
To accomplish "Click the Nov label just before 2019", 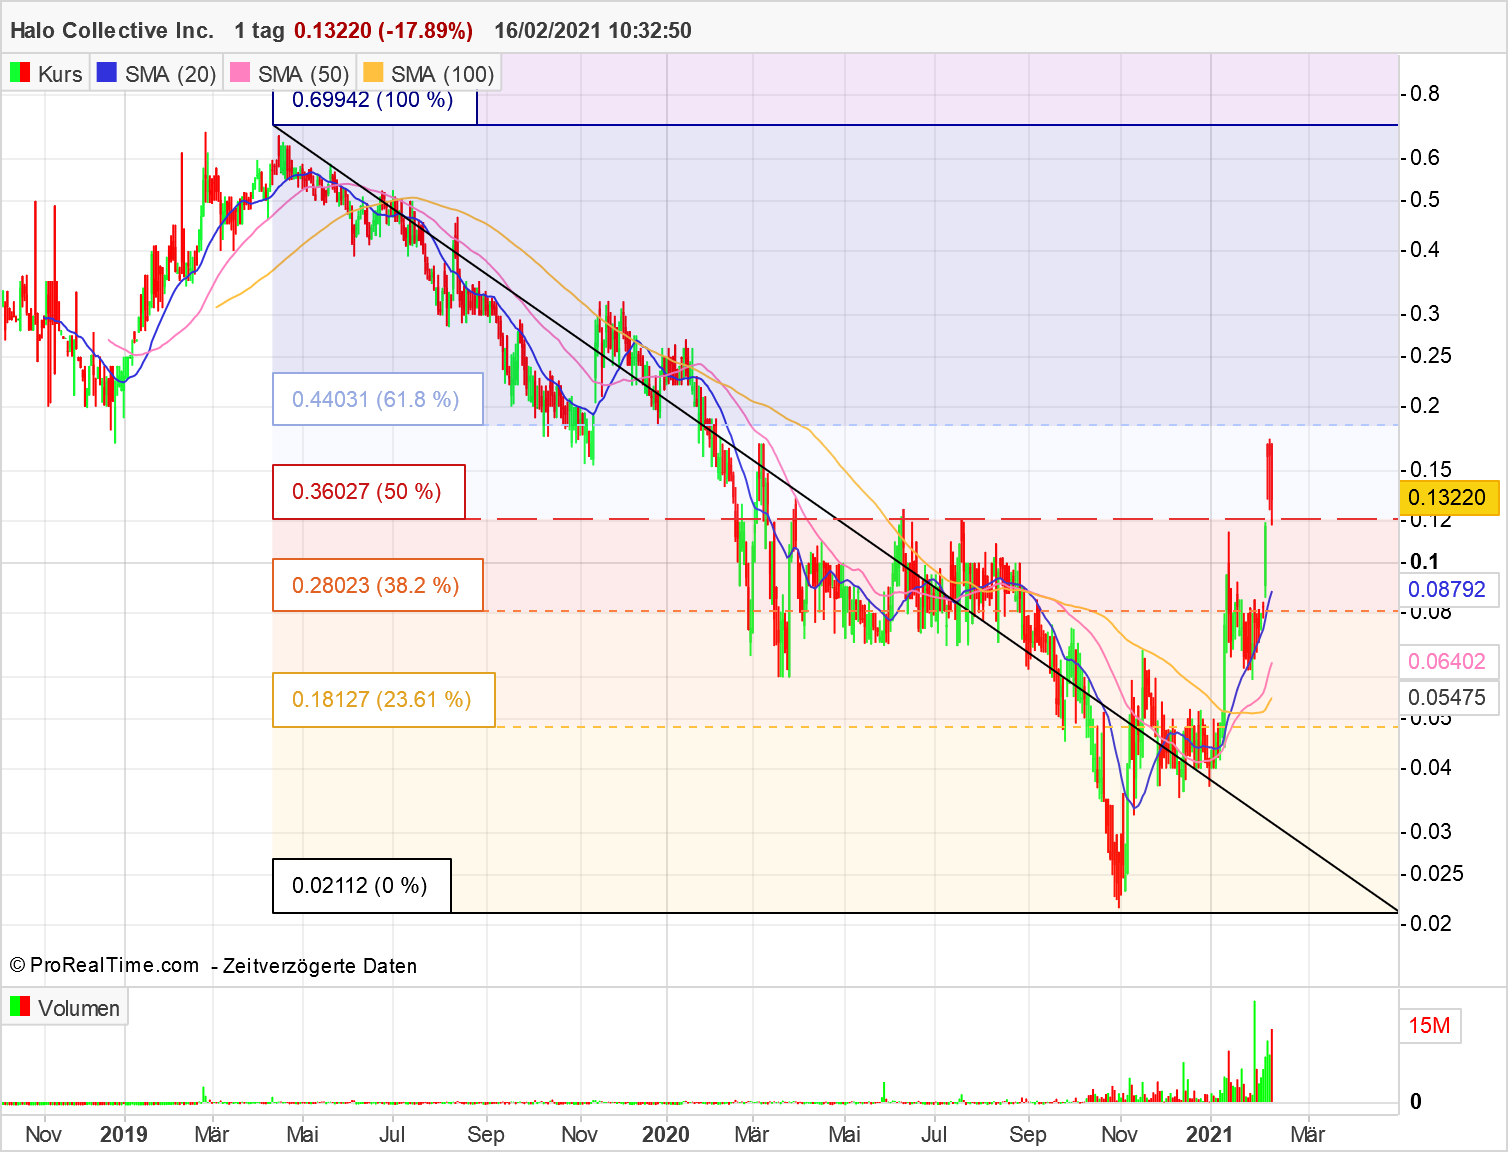I will click(43, 1134).
